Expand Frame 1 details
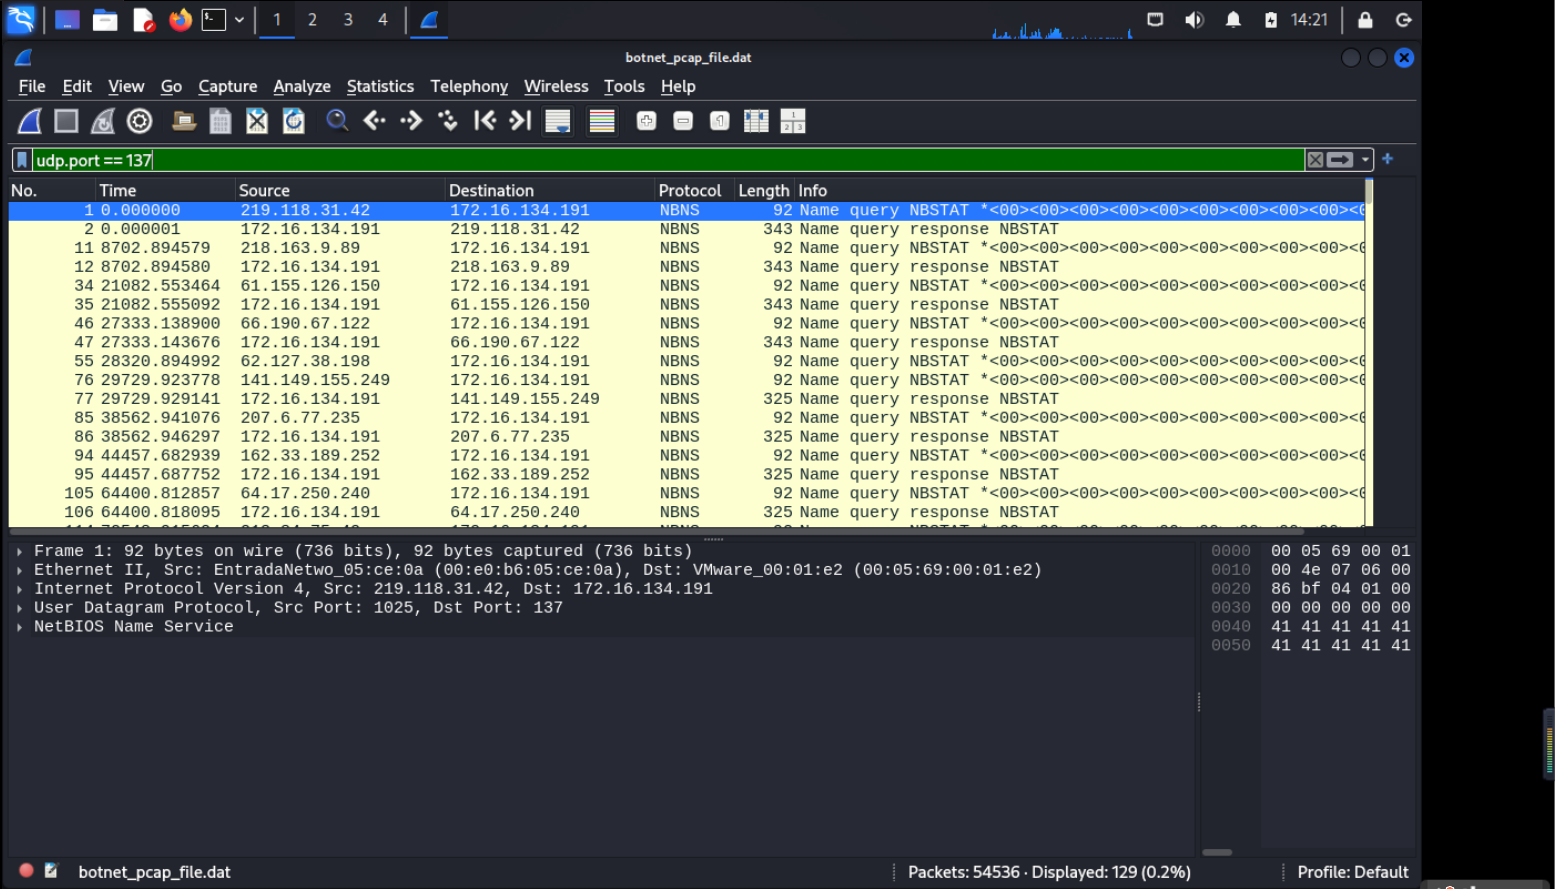 [19, 551]
